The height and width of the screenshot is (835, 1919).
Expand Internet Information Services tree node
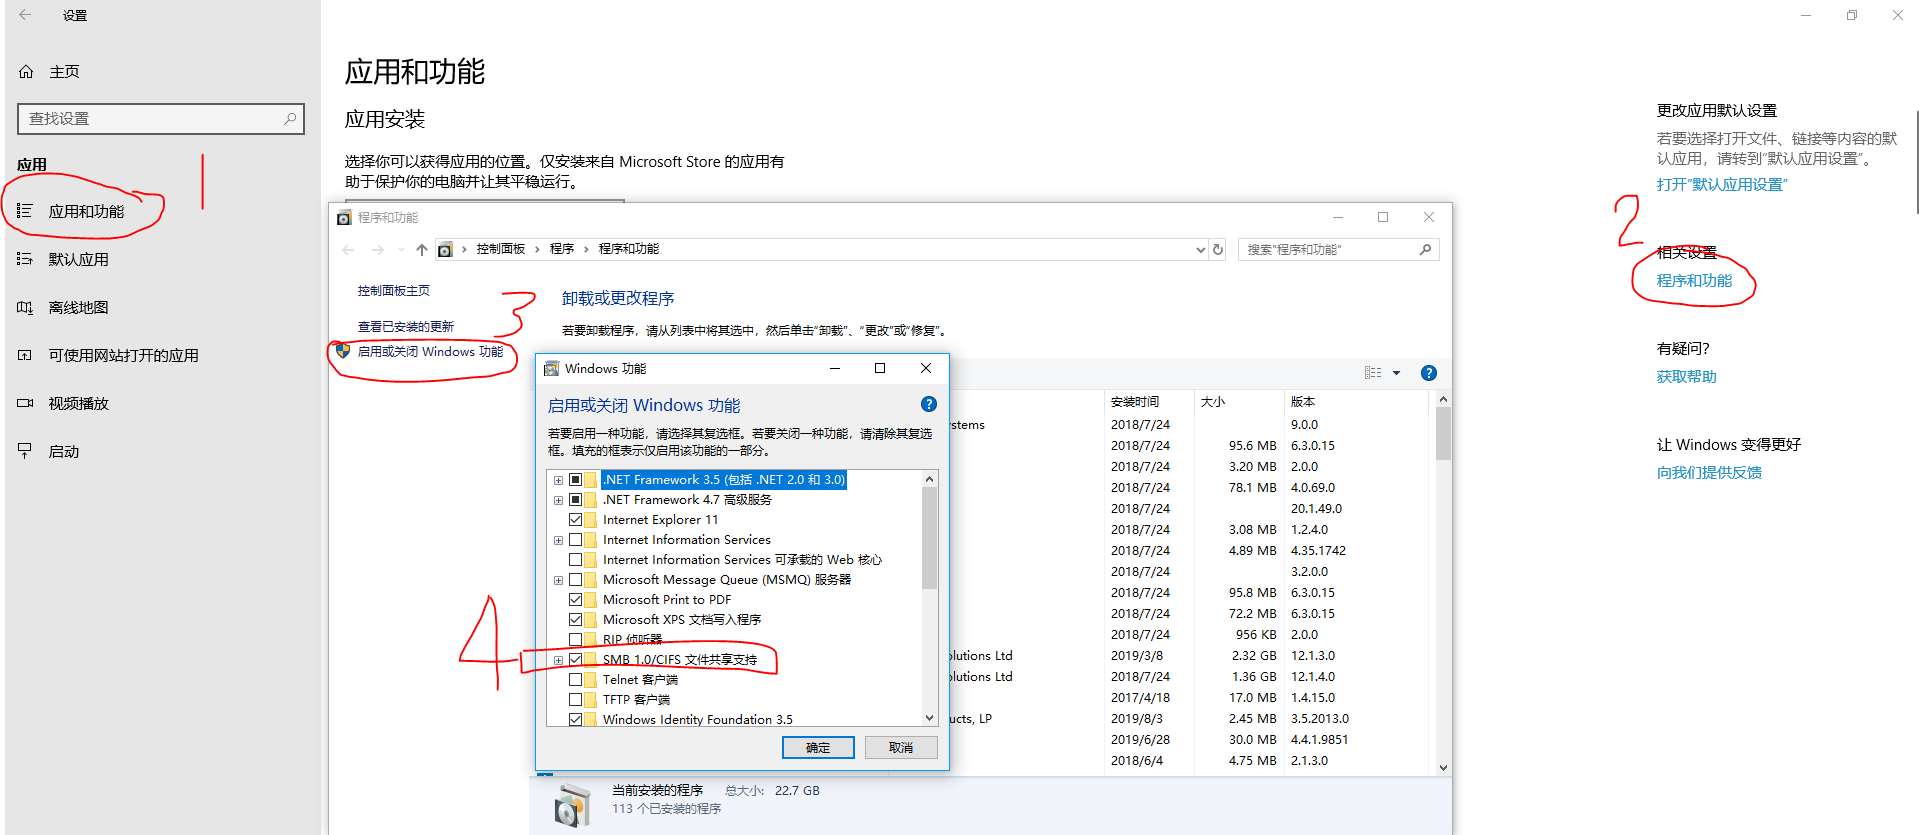tap(558, 540)
